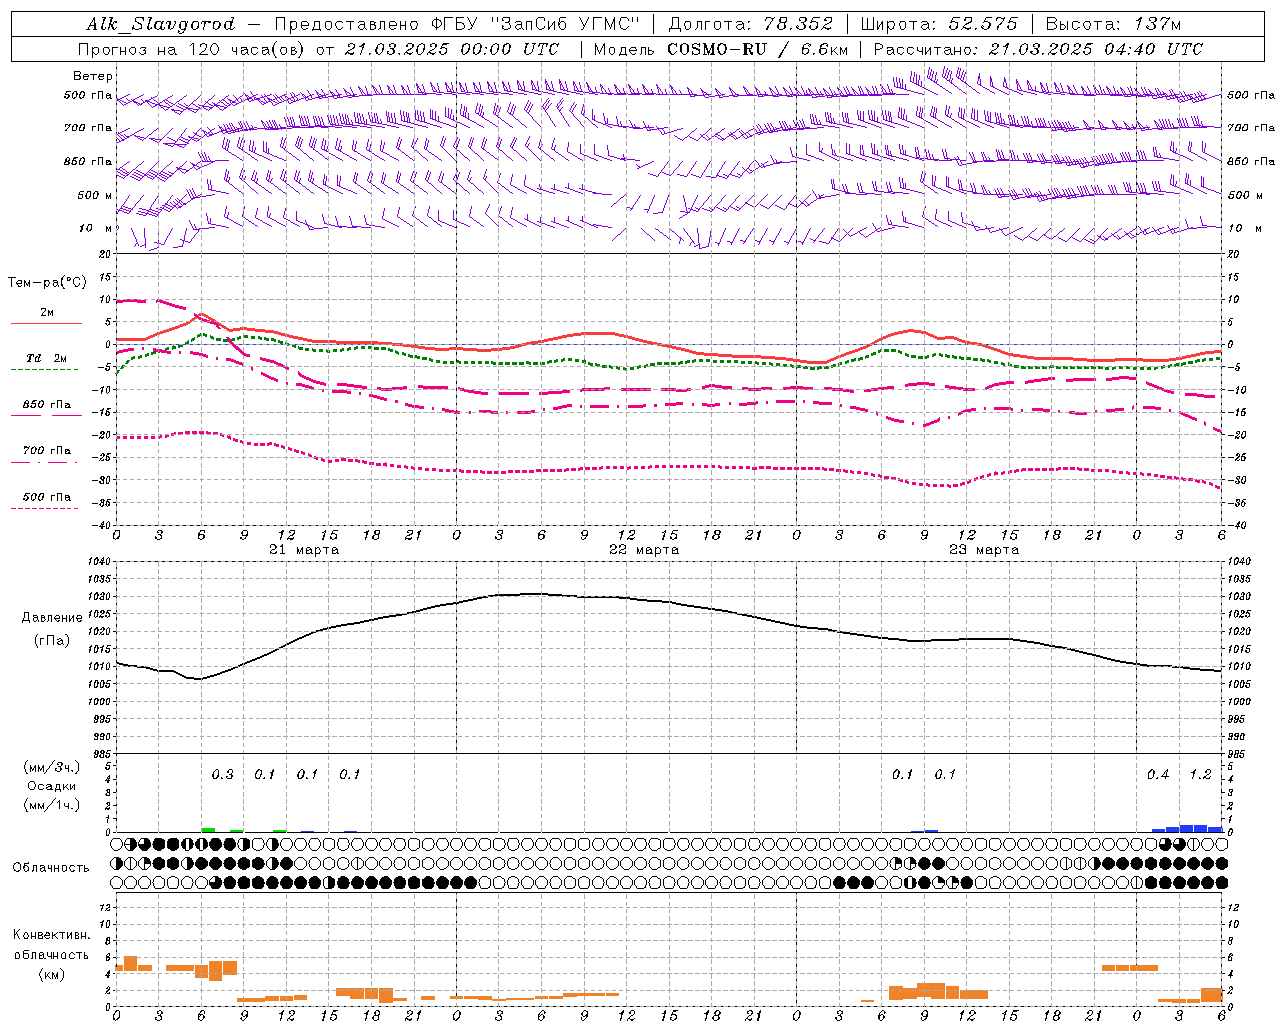Click the 22 марта date label
The height and width of the screenshot is (1024, 1280).
(644, 550)
